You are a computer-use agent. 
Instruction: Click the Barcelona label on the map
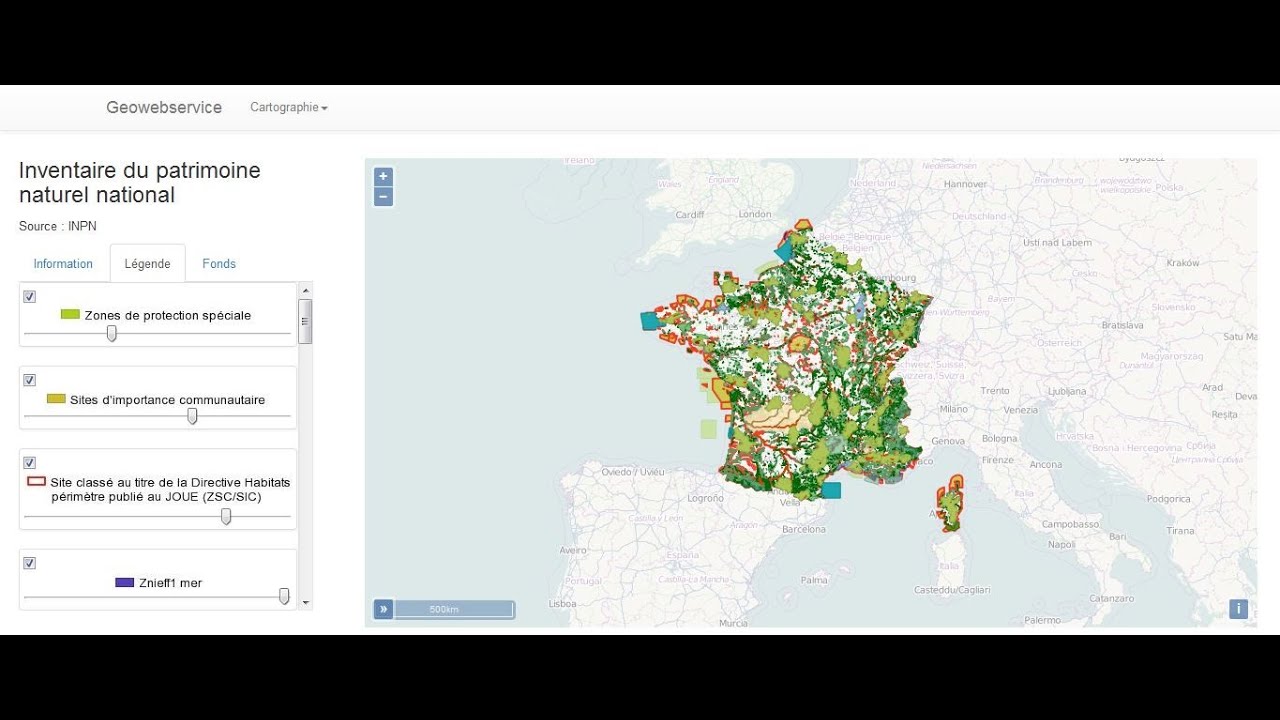point(804,529)
